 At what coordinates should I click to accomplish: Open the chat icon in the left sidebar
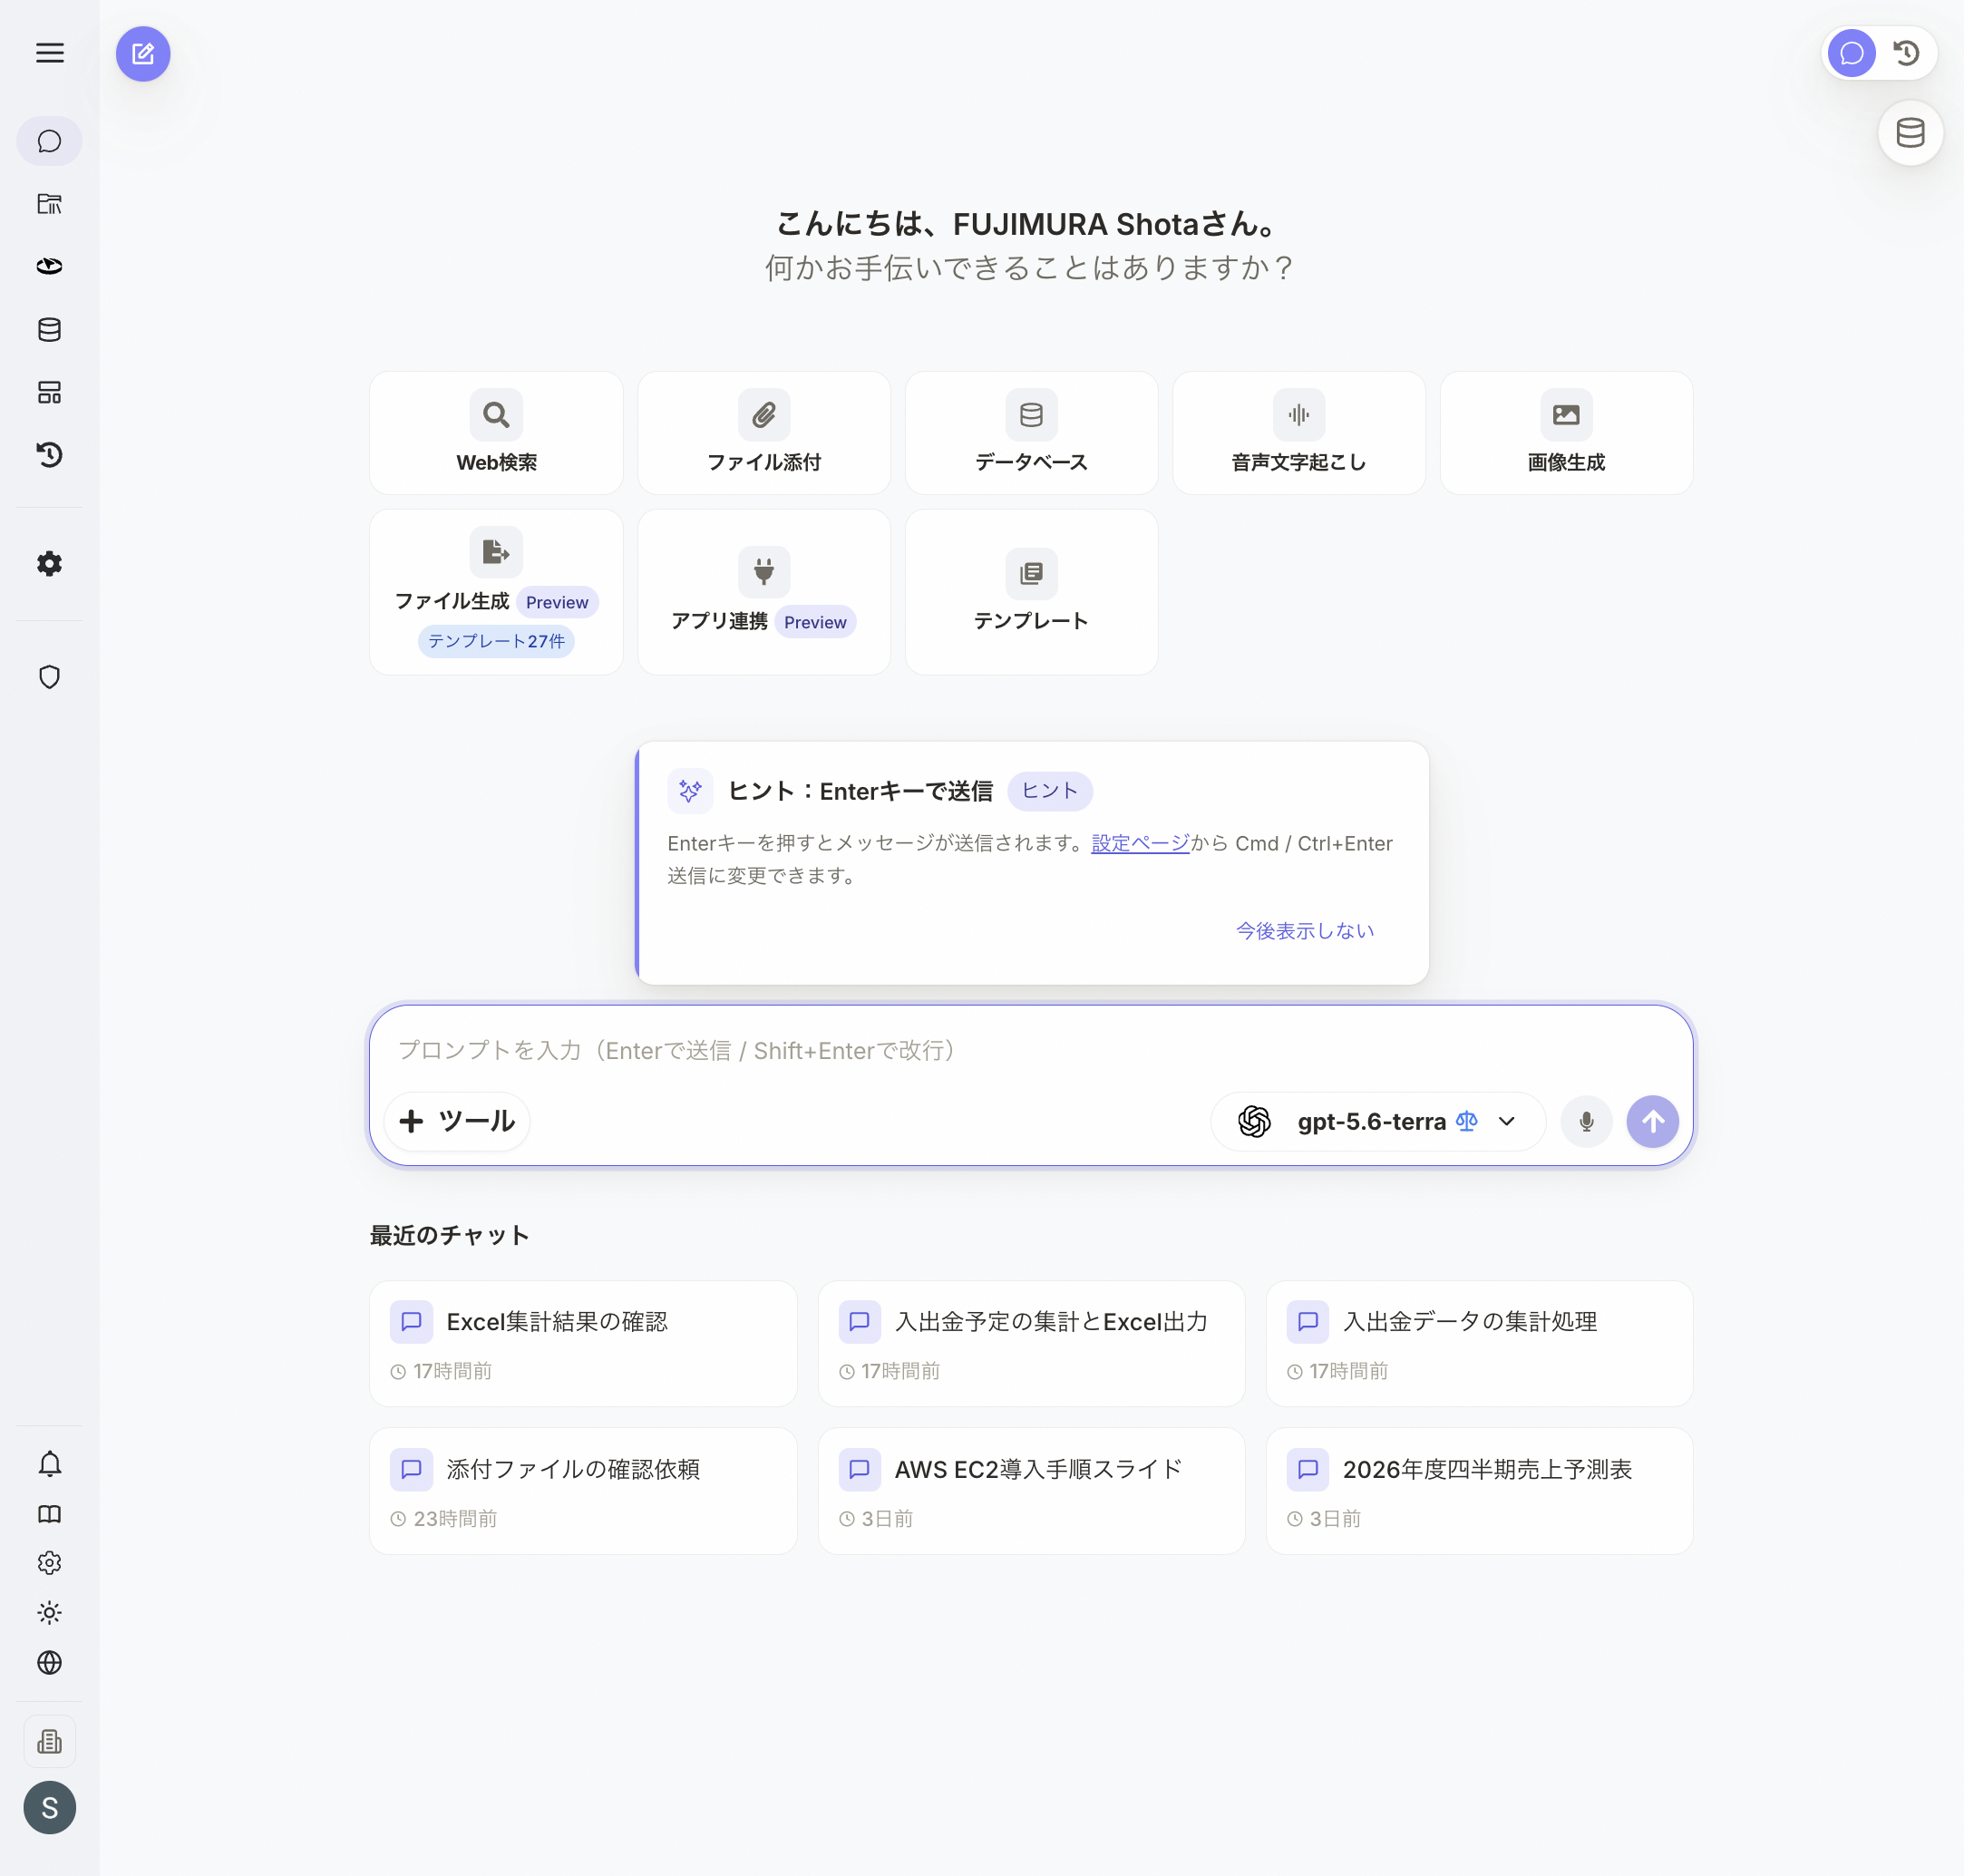pyautogui.click(x=49, y=141)
